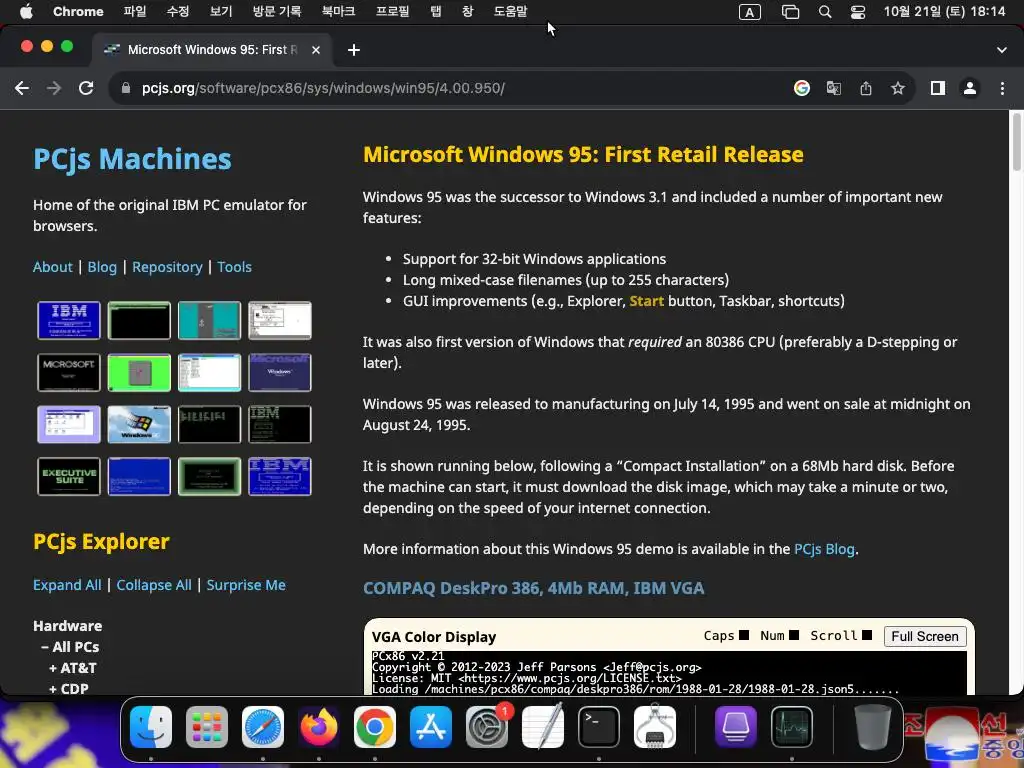Click the Google icon in address bar

point(802,88)
